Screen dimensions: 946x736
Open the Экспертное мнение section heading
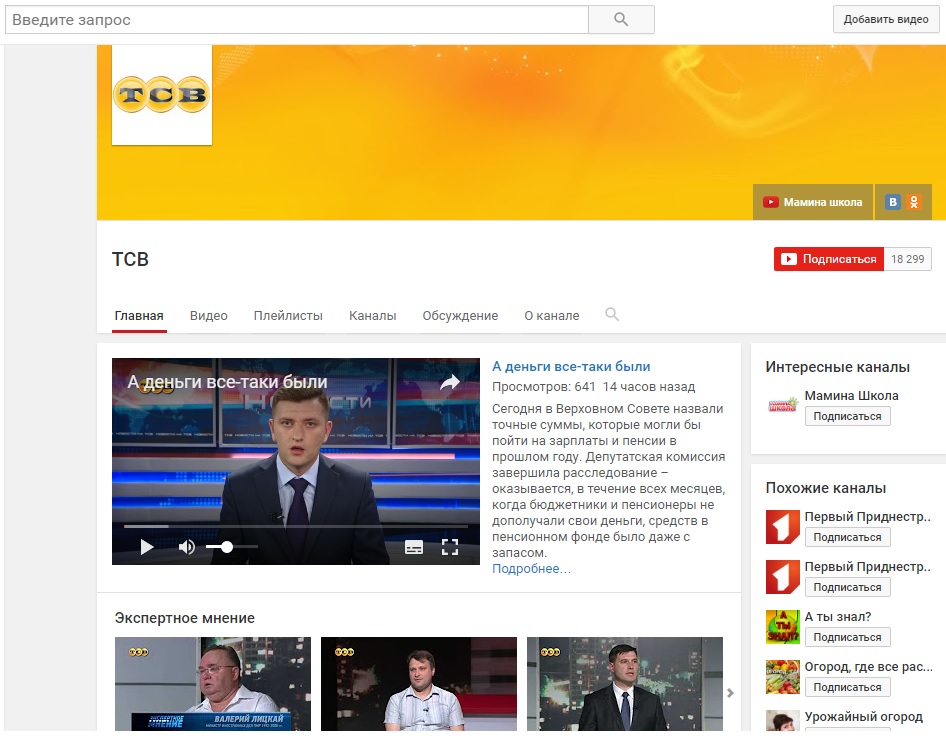click(x=185, y=618)
